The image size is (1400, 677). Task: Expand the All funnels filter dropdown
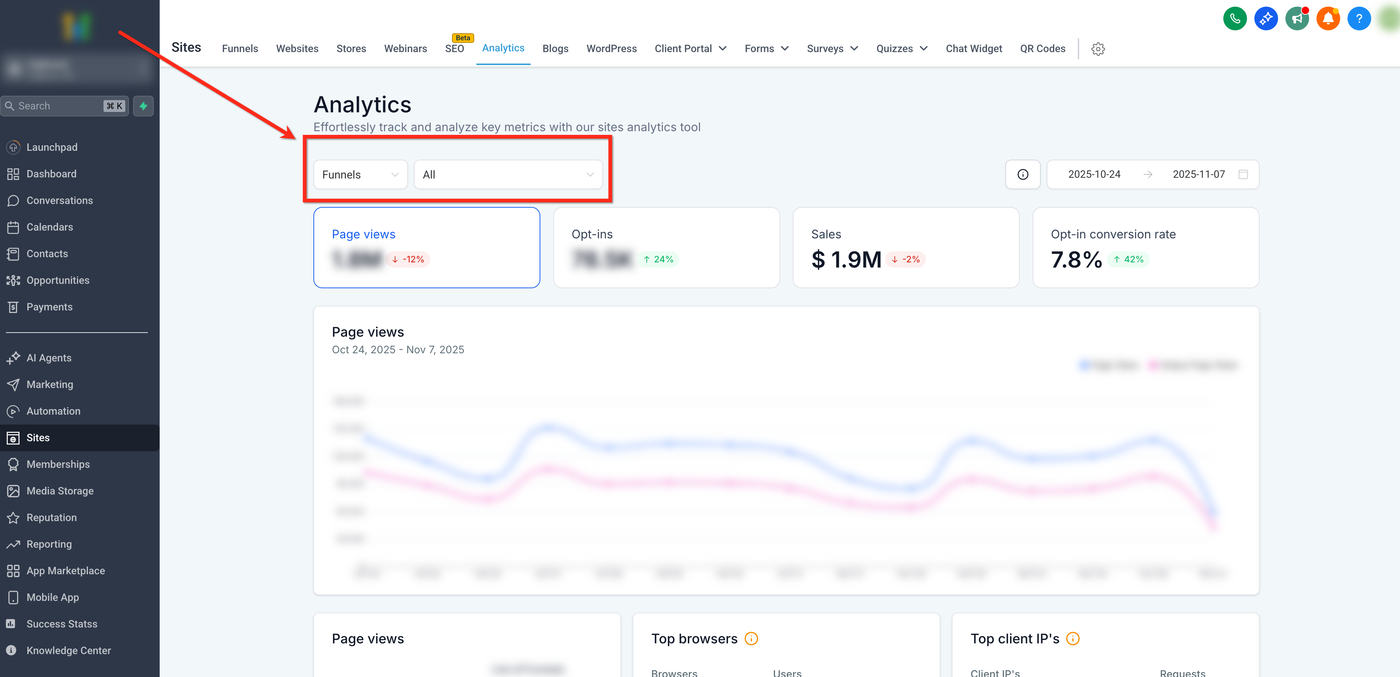pyautogui.click(x=508, y=175)
